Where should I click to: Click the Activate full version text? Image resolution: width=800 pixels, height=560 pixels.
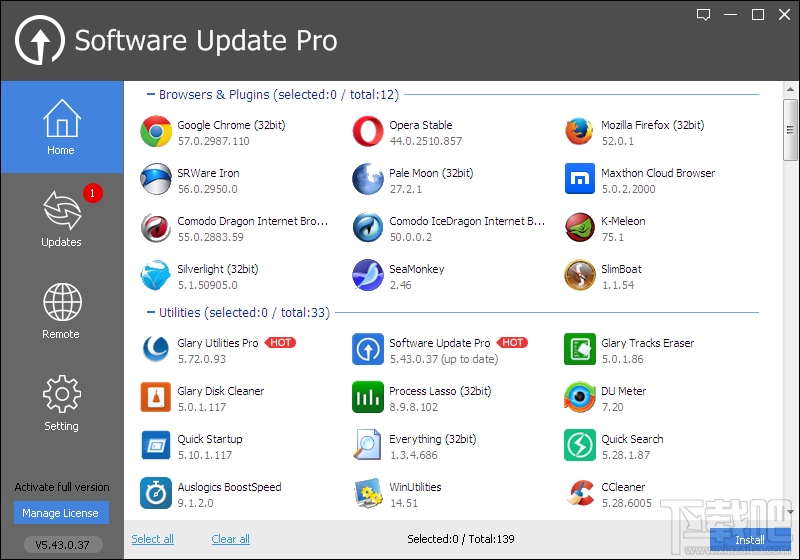62,487
